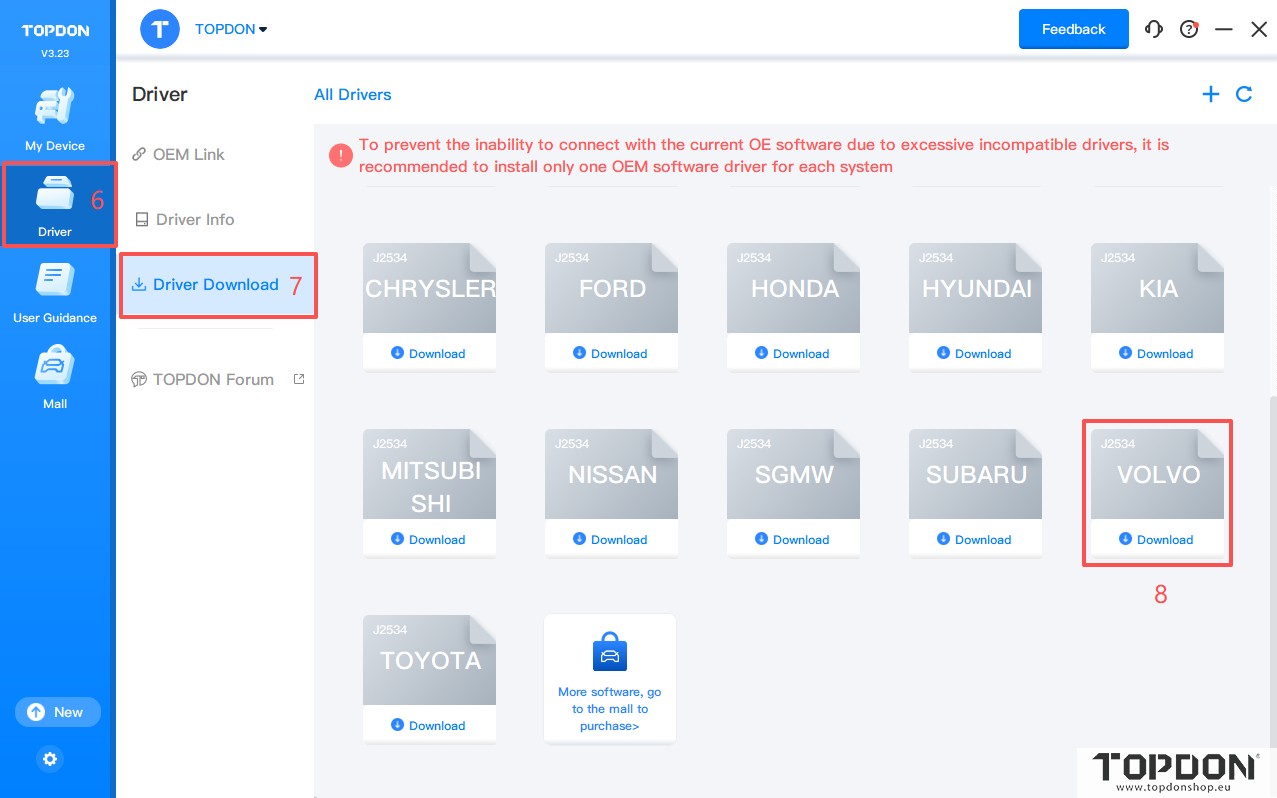Click the TOPDON account avatar
This screenshot has height=798, width=1277.
click(x=160, y=29)
